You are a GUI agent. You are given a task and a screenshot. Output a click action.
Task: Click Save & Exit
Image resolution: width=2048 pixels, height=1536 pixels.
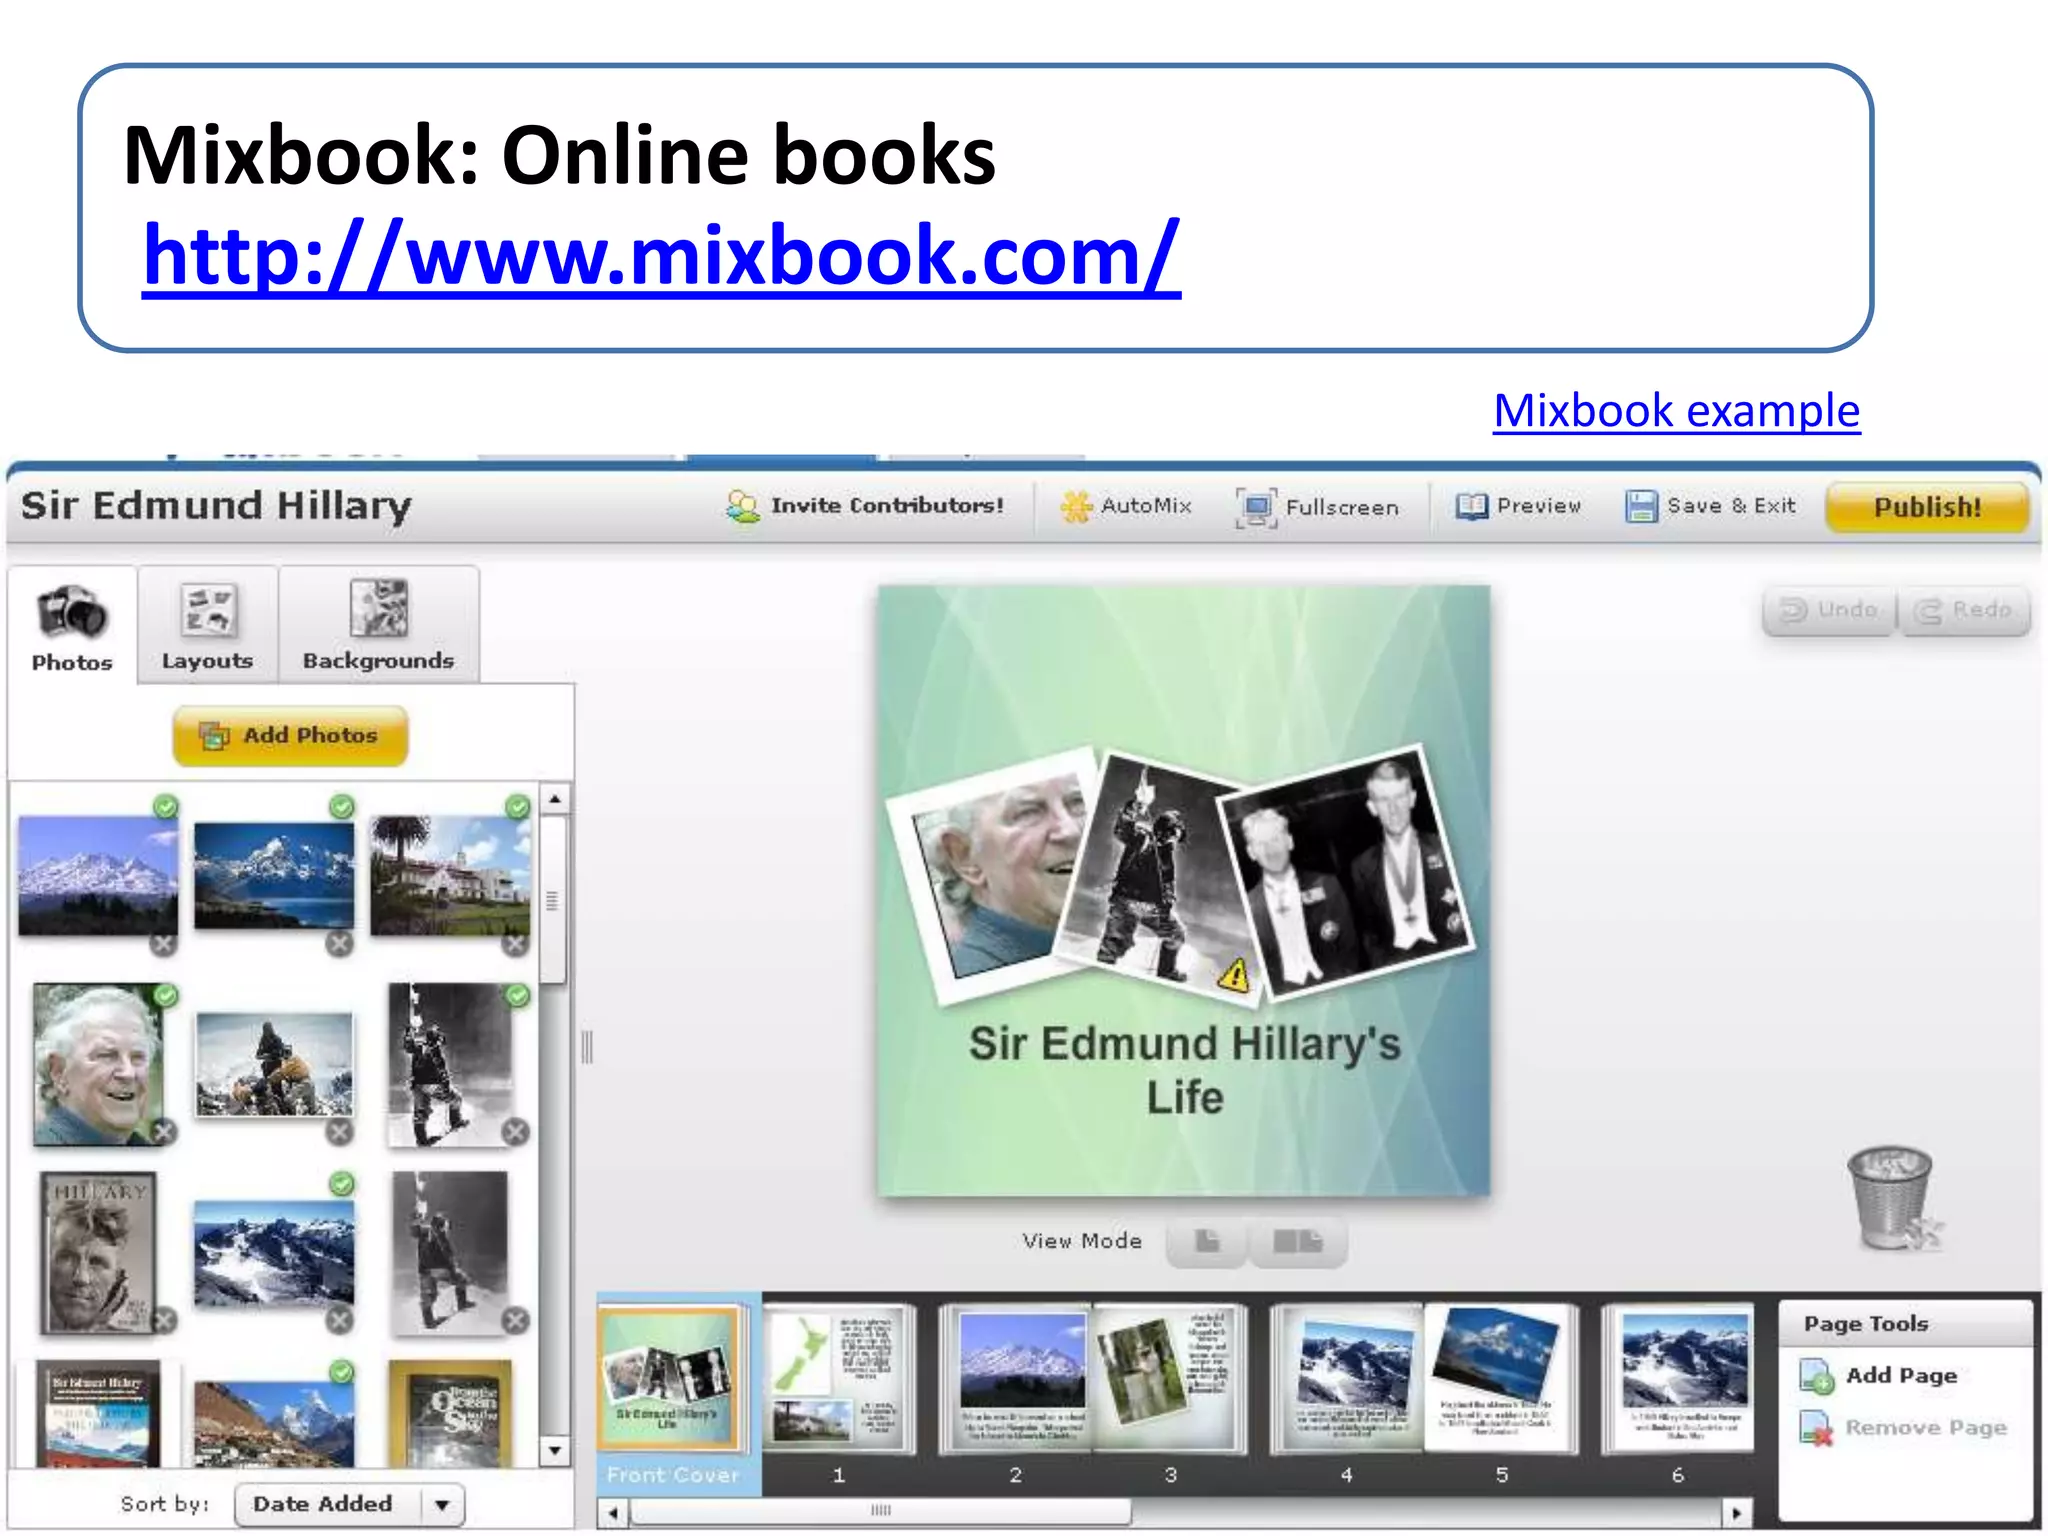(1711, 506)
